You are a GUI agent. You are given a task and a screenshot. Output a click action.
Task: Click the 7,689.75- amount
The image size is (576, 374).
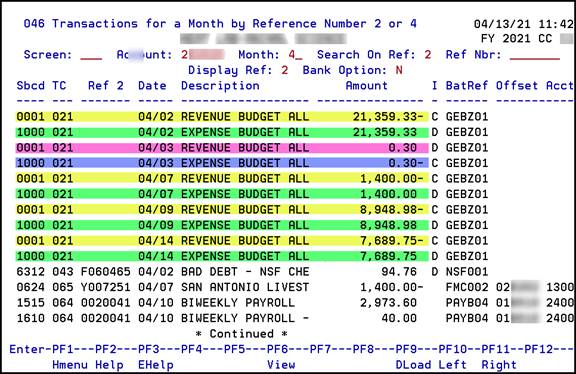392,241
